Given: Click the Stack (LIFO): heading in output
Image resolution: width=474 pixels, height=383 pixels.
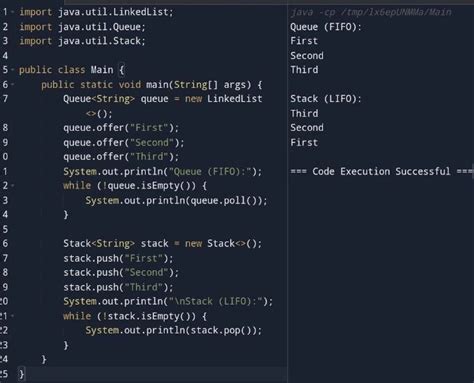Looking at the screenshot, I should [326, 99].
